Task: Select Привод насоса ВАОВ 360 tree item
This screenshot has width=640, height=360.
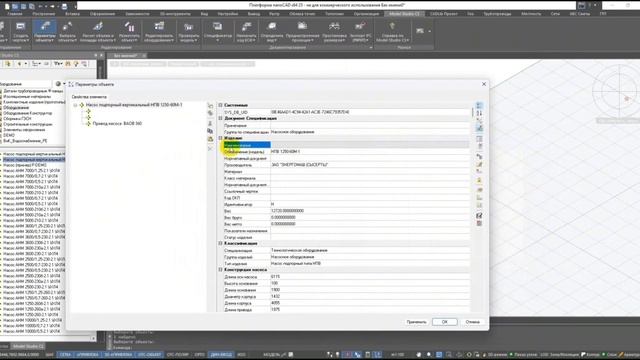Action: click(x=117, y=123)
